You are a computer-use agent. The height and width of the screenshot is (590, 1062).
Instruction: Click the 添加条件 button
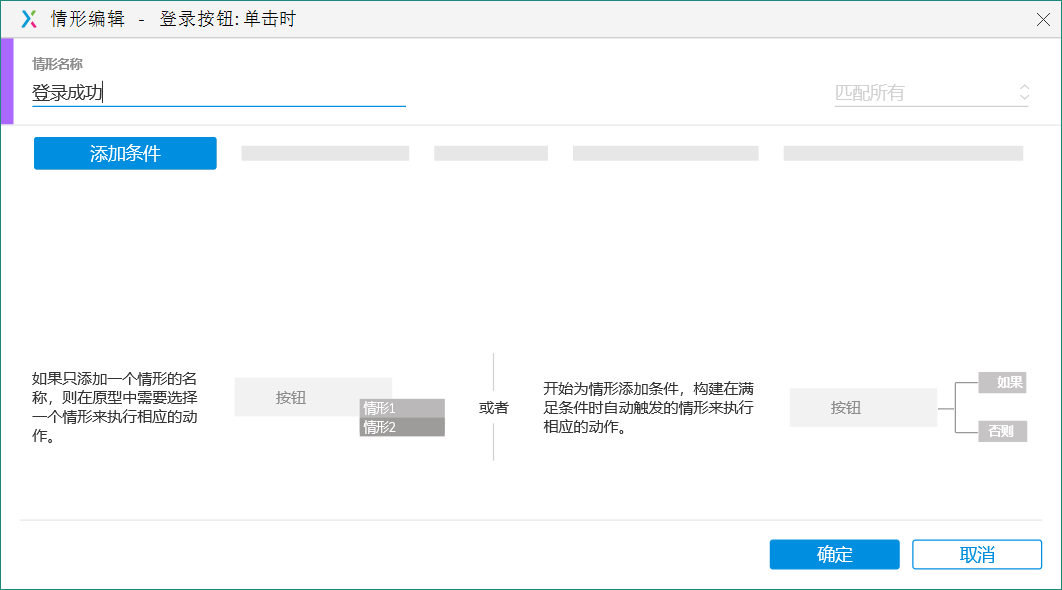point(125,153)
